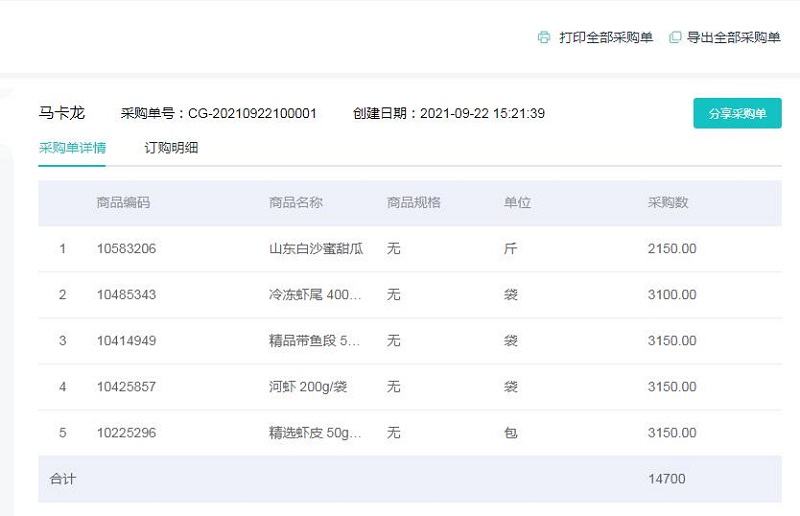Select product code 10414949

pyautogui.click(x=127, y=340)
